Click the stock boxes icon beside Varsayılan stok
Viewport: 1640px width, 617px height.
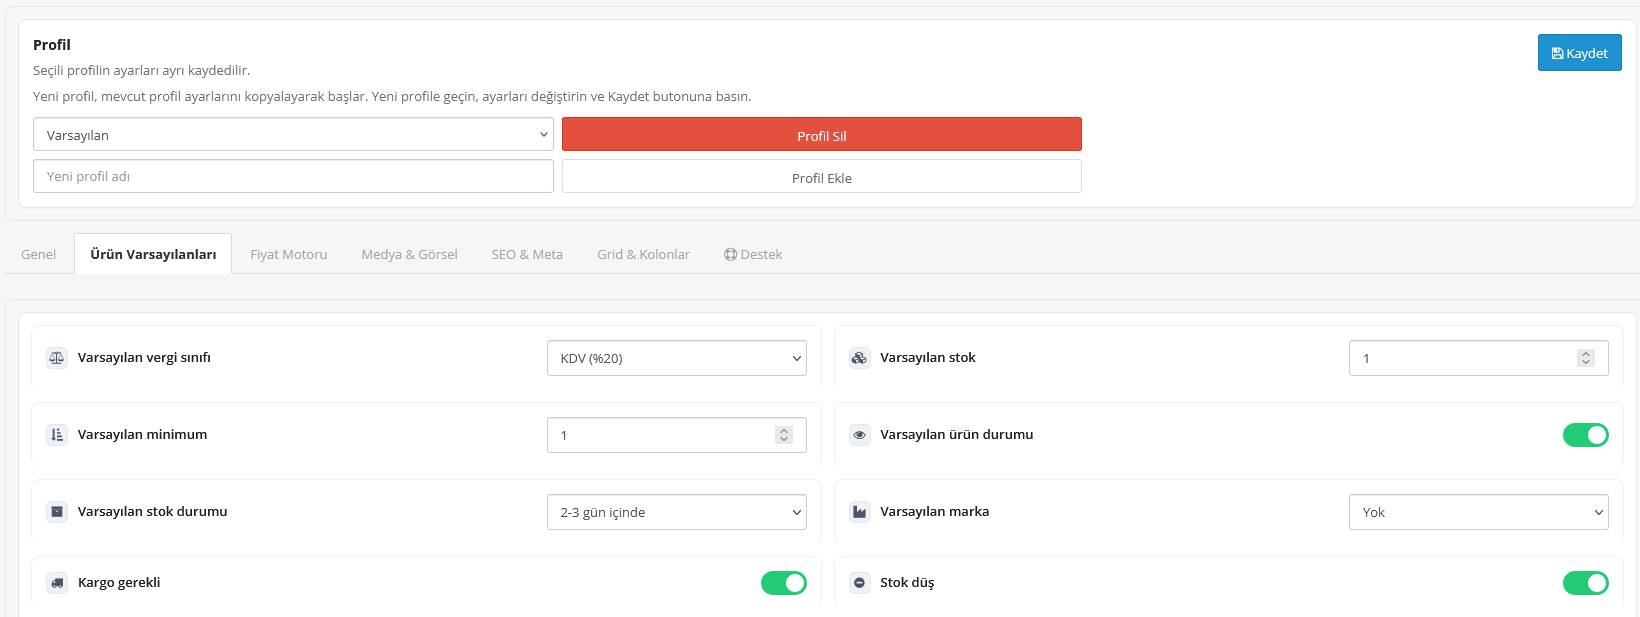(x=859, y=358)
